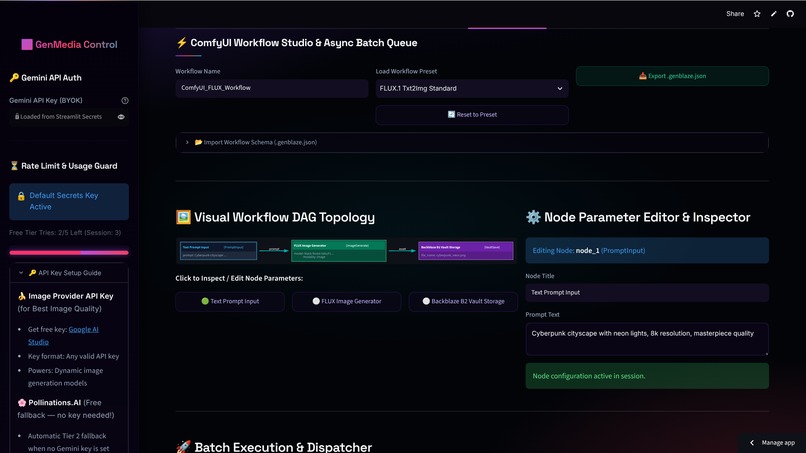Click the rocket icon beside Batch Execution
Viewport: 806px width, 453px height.
[183, 447]
